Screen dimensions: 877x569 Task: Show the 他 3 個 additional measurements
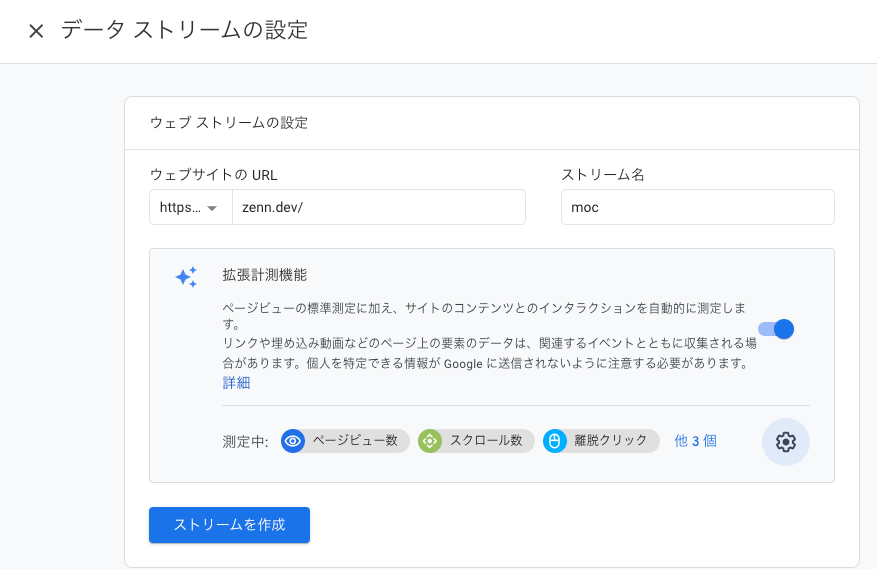(x=695, y=441)
